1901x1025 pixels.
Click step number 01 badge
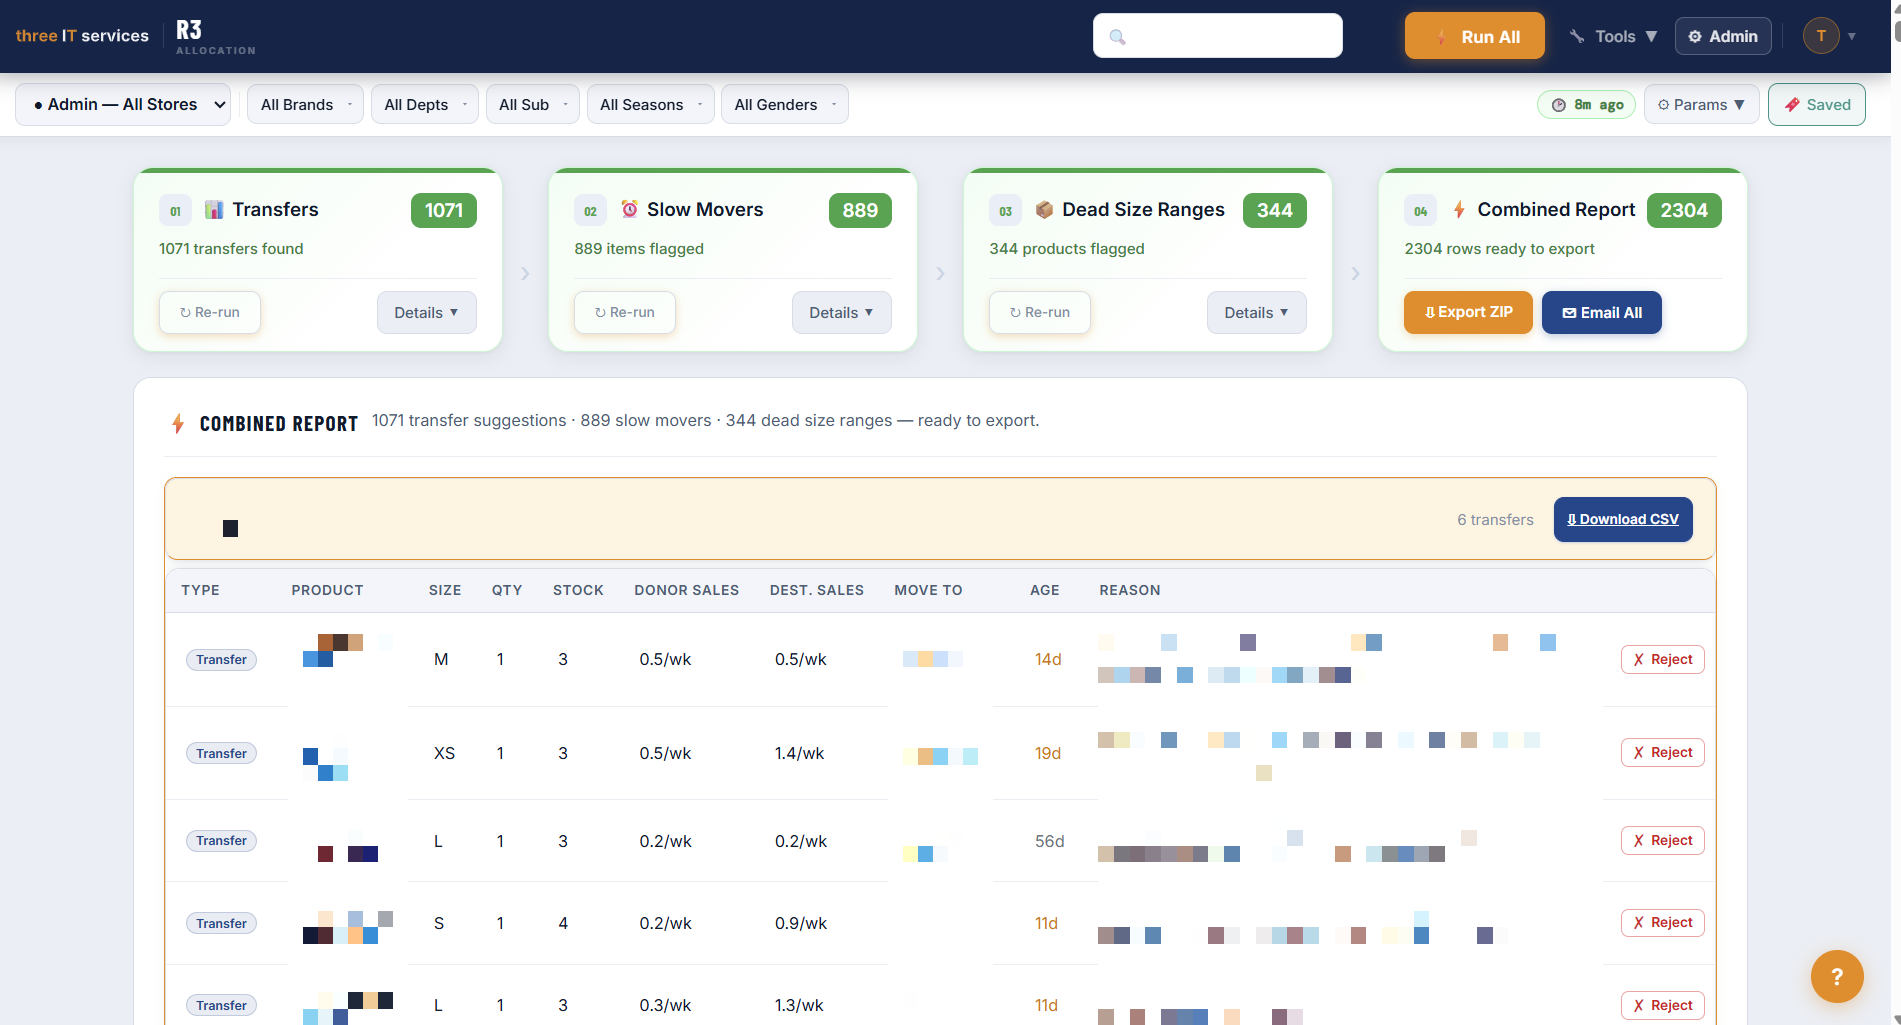(175, 210)
